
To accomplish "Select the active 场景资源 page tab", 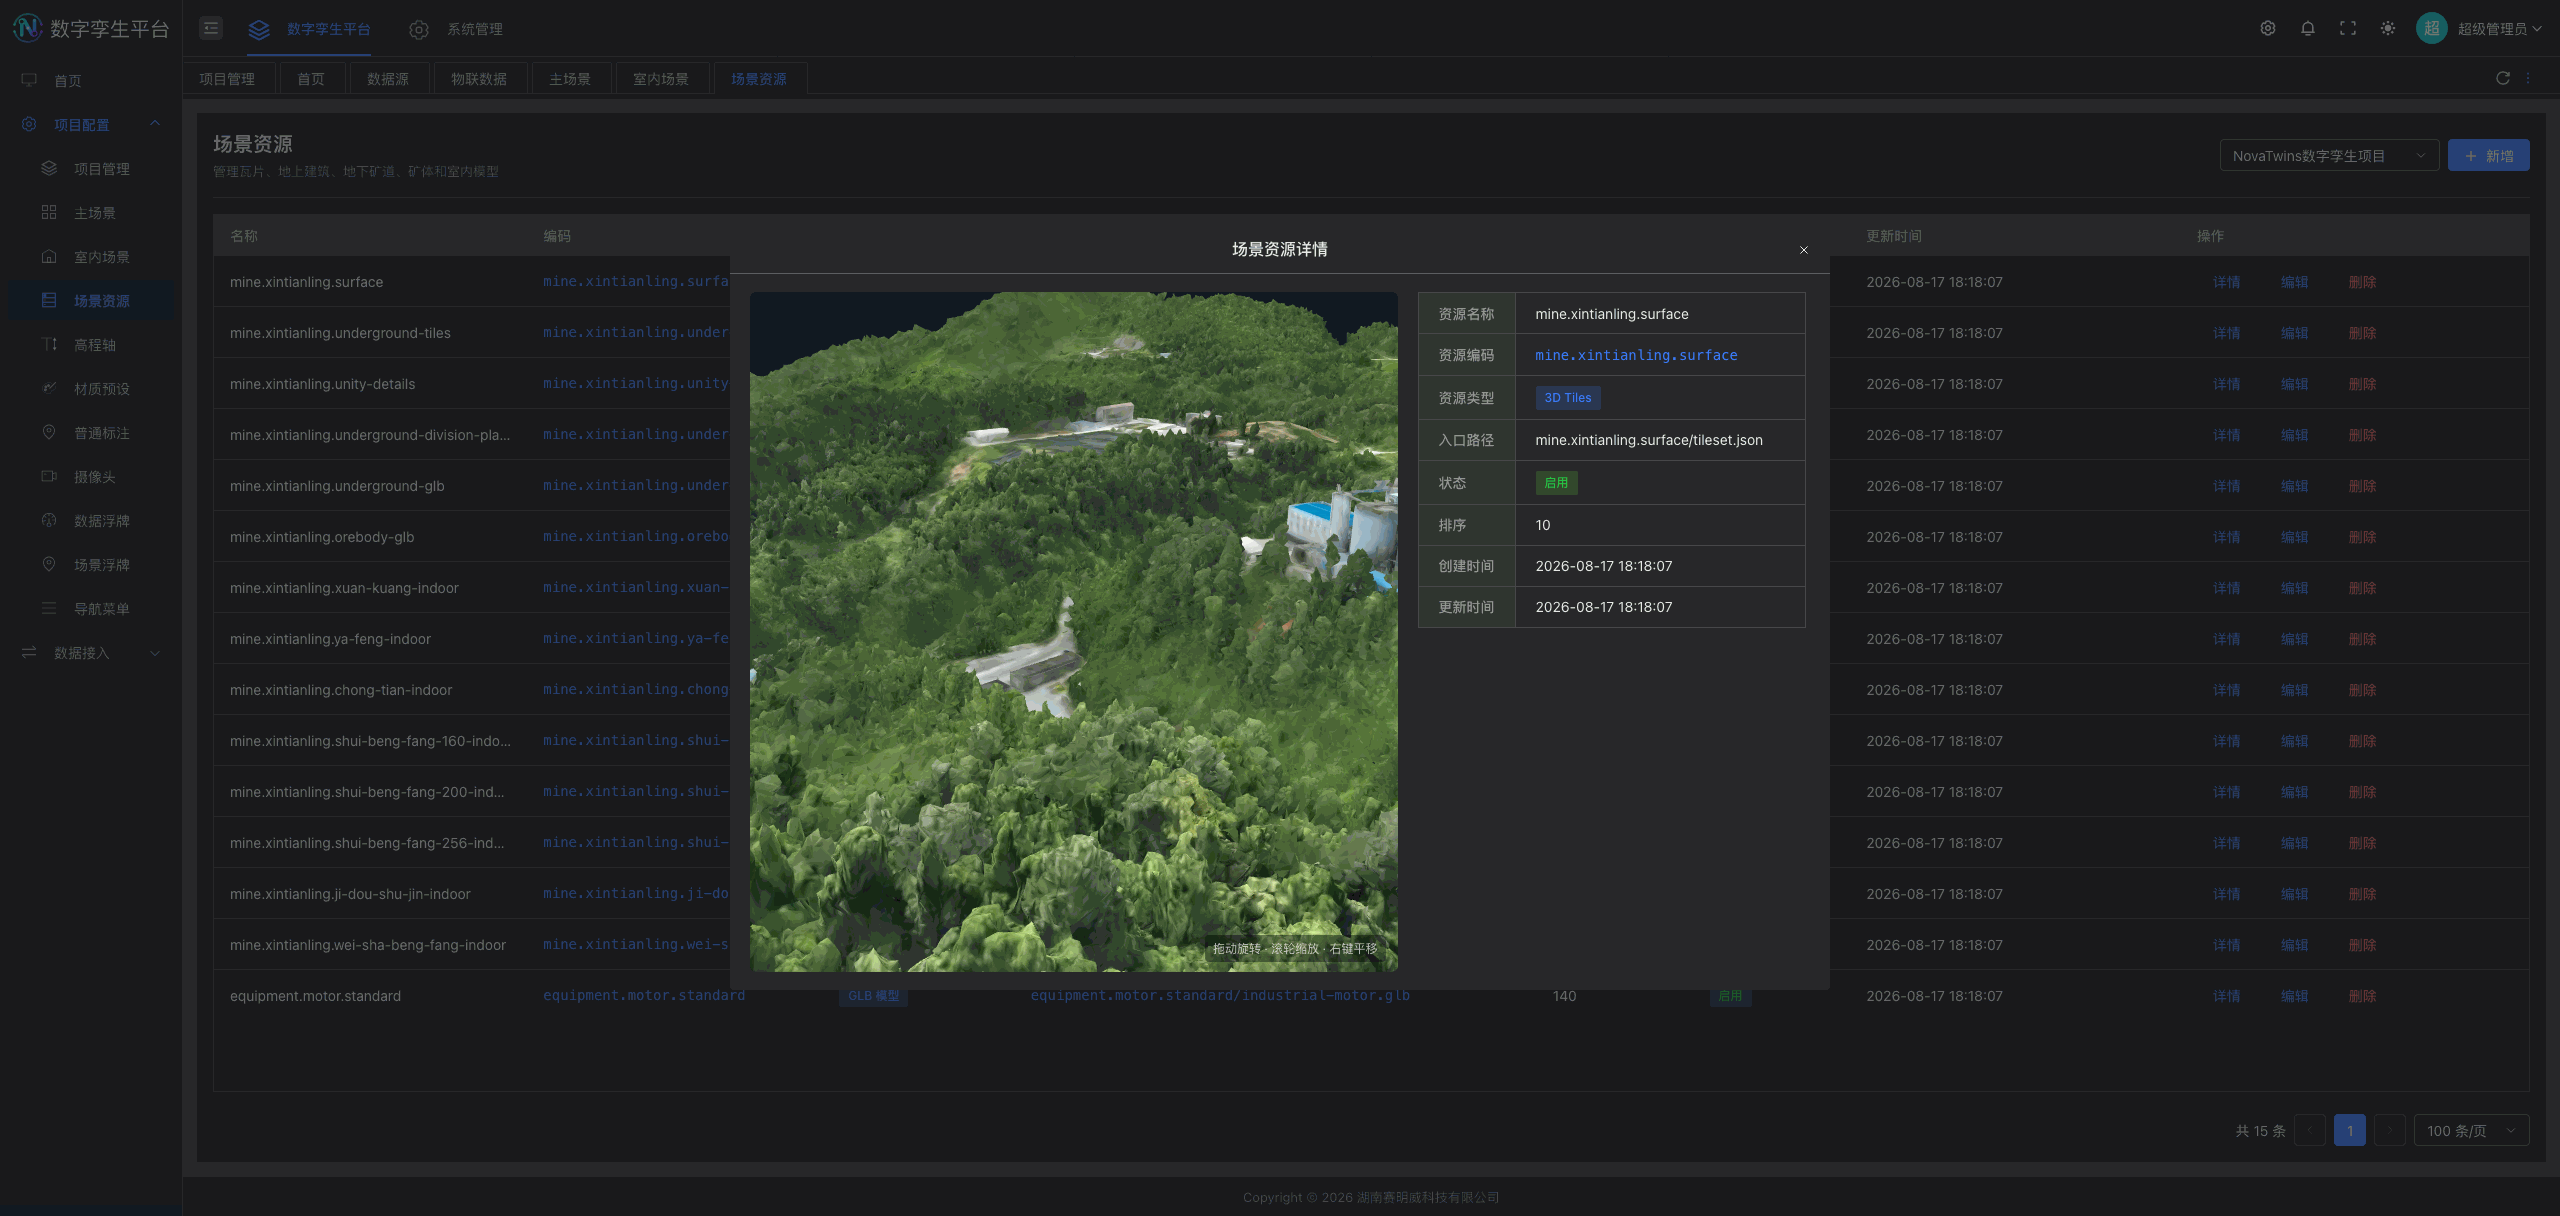I will click(759, 78).
